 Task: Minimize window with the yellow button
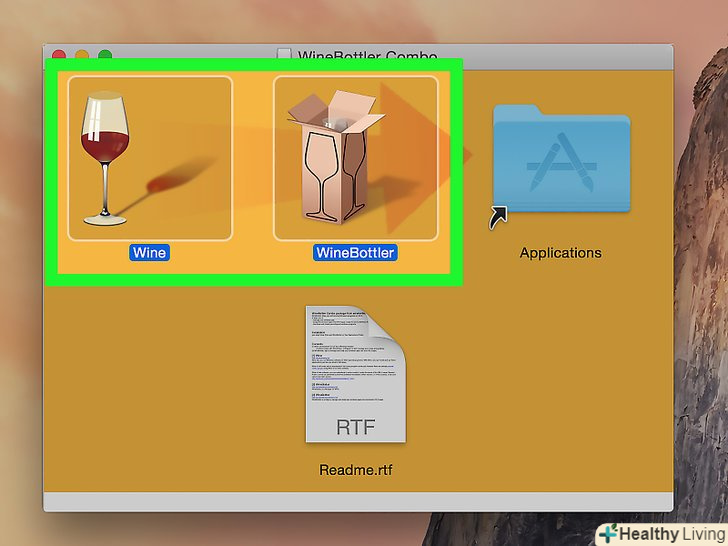tap(82, 54)
